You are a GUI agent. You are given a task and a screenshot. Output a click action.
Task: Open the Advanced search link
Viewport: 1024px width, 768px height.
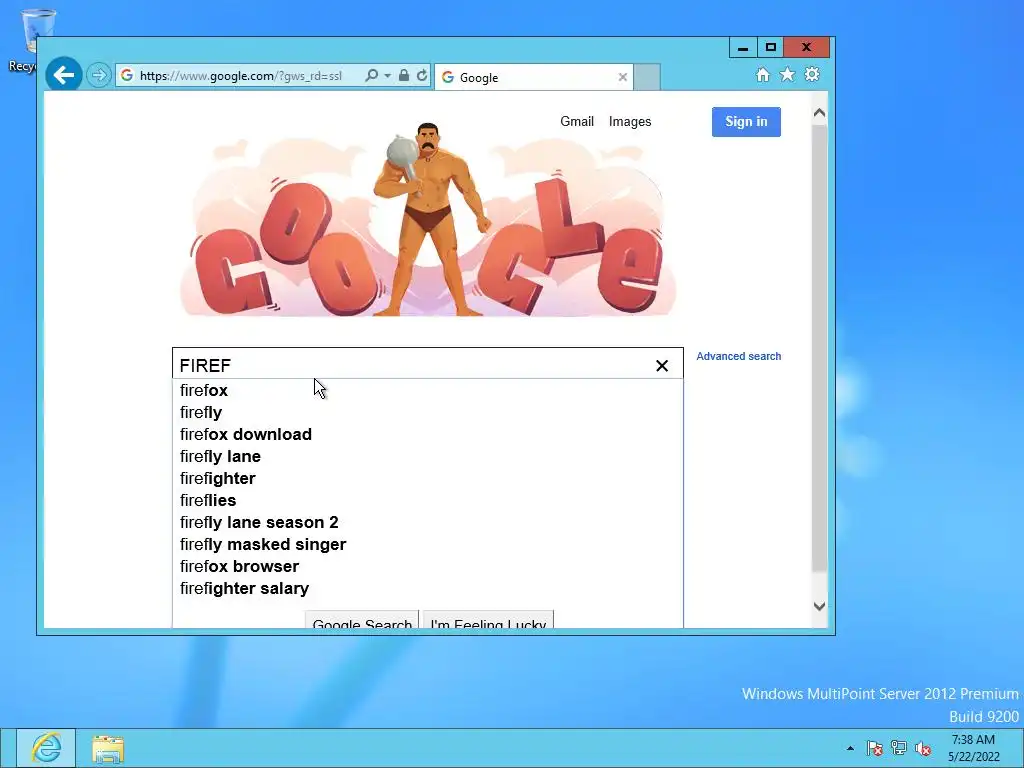tap(739, 356)
